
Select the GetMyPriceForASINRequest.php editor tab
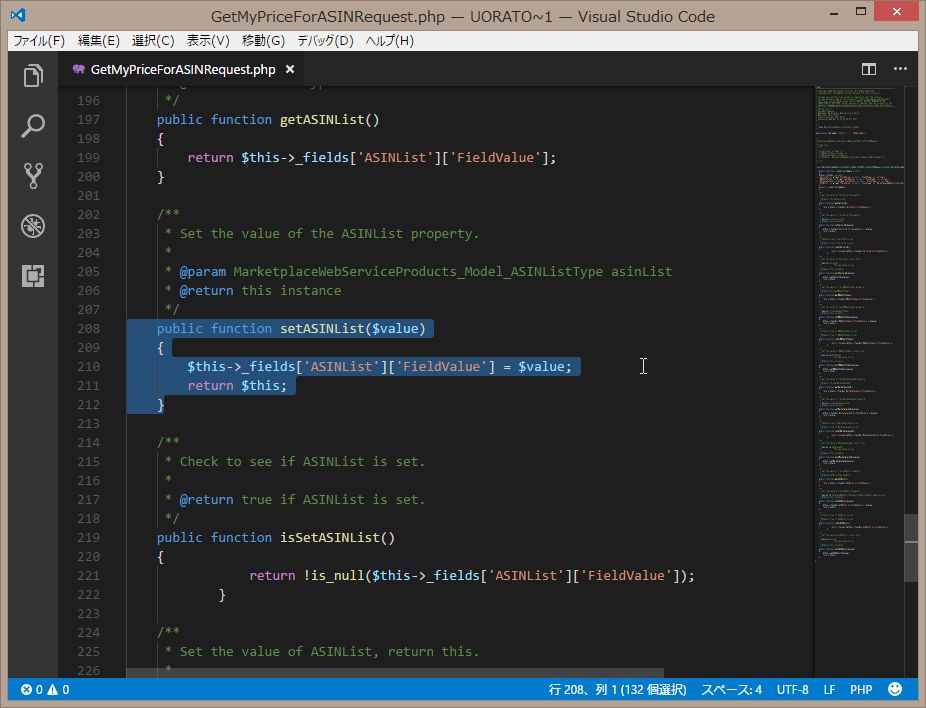pos(183,69)
